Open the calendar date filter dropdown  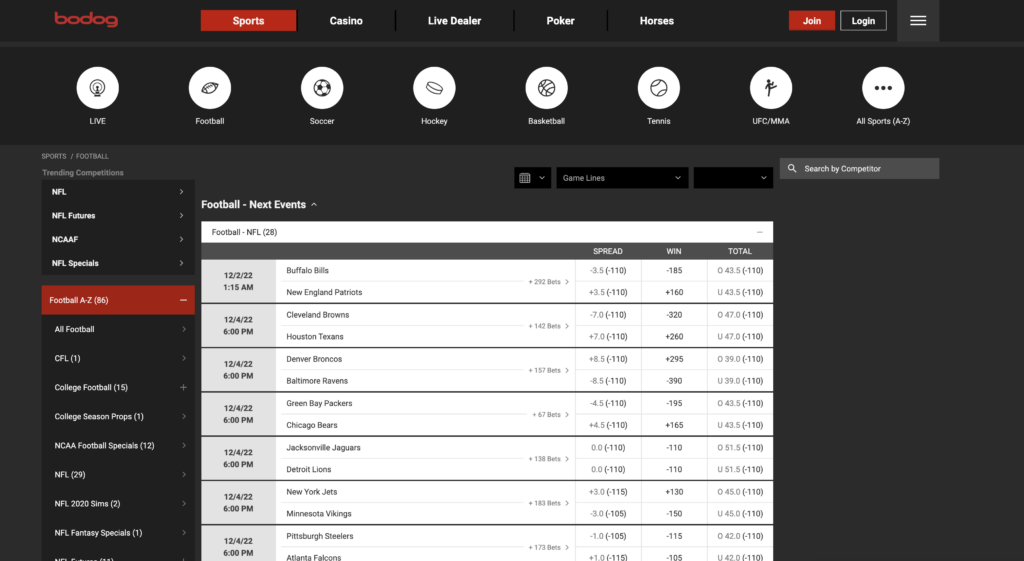532,178
